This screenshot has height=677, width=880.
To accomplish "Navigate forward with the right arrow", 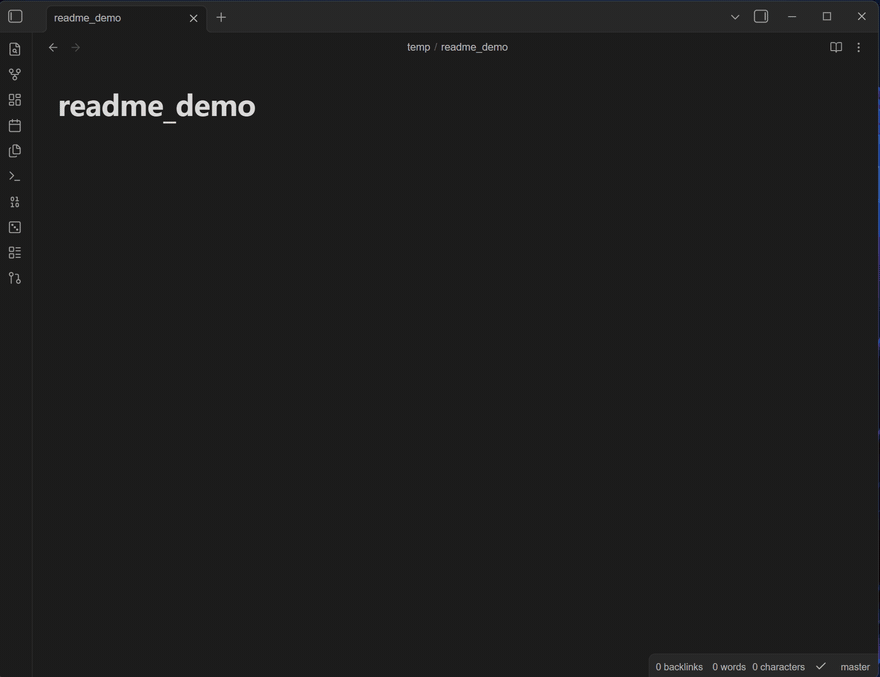I will [76, 47].
